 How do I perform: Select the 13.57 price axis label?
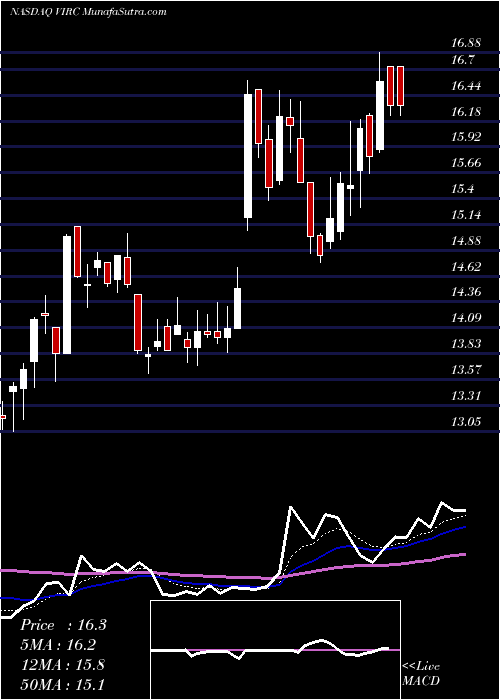click(x=466, y=370)
